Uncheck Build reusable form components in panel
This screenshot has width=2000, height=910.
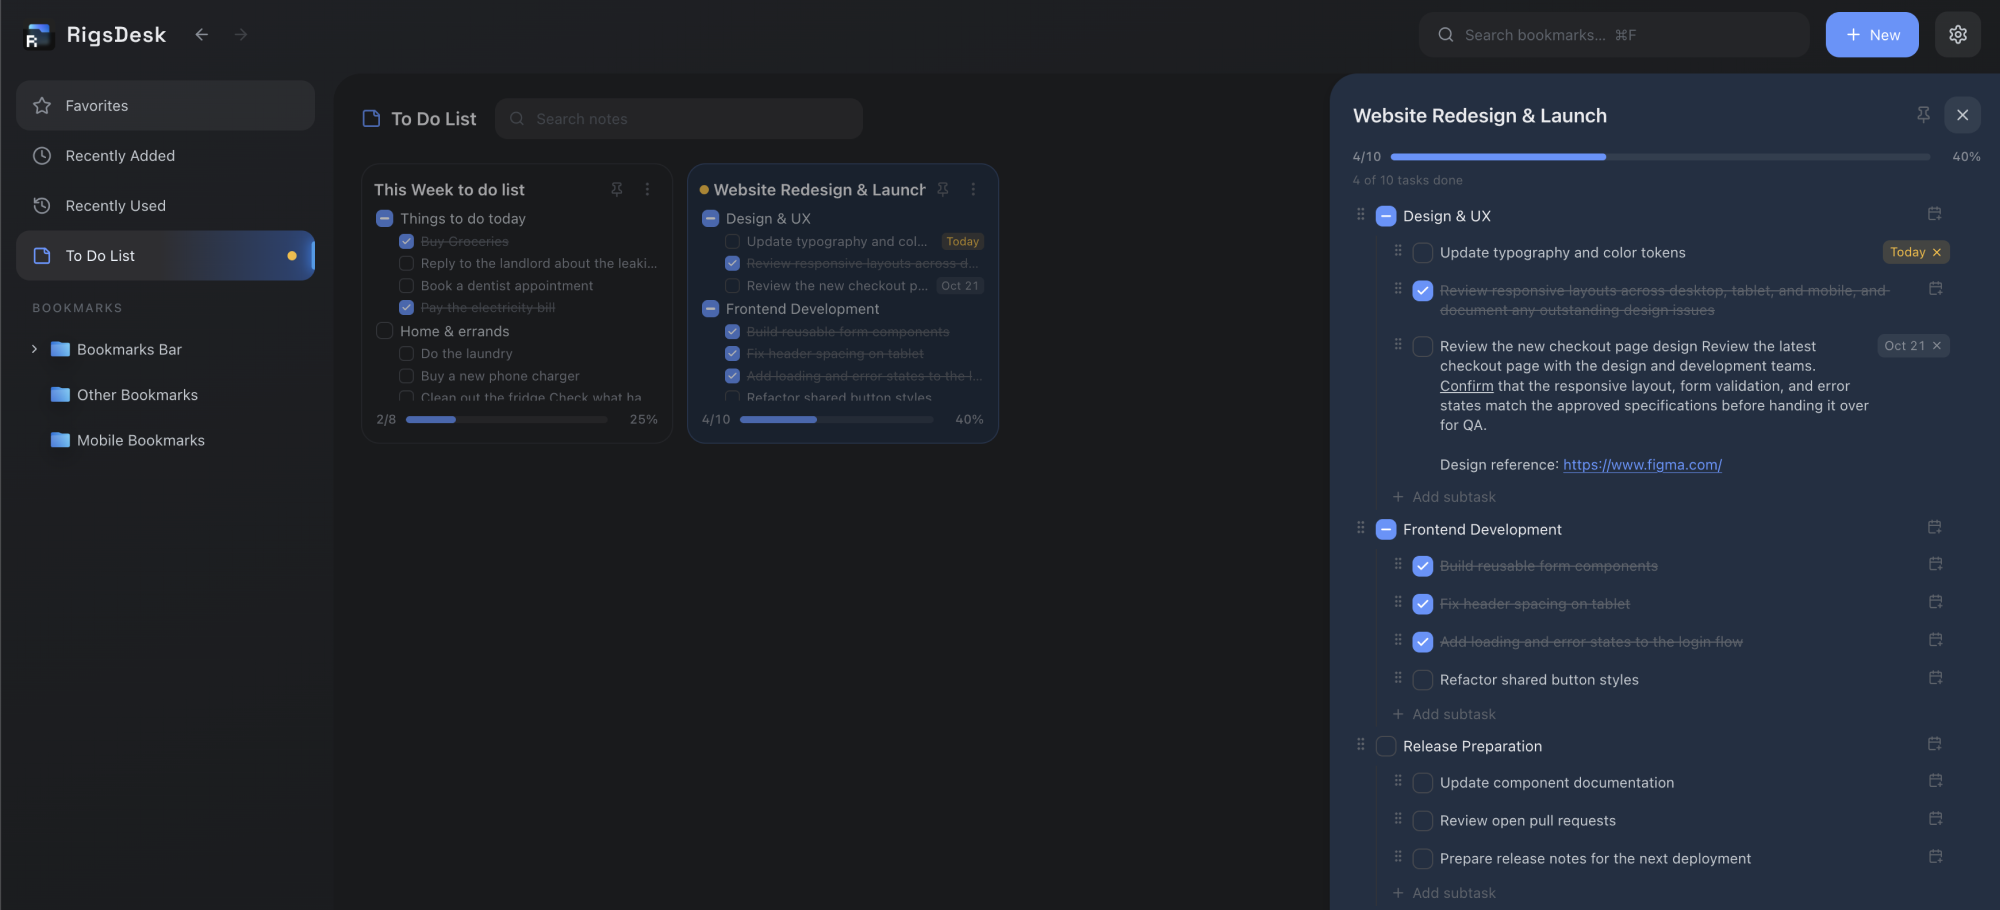(1422, 566)
